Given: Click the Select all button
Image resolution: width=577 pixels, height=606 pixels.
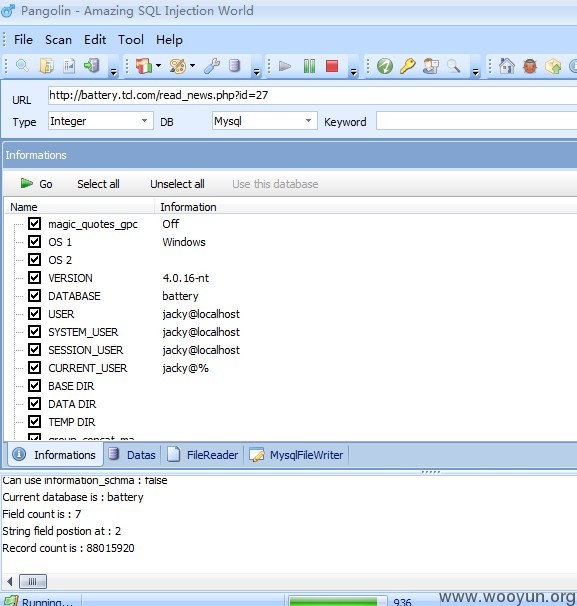Looking at the screenshot, I should (98, 184).
